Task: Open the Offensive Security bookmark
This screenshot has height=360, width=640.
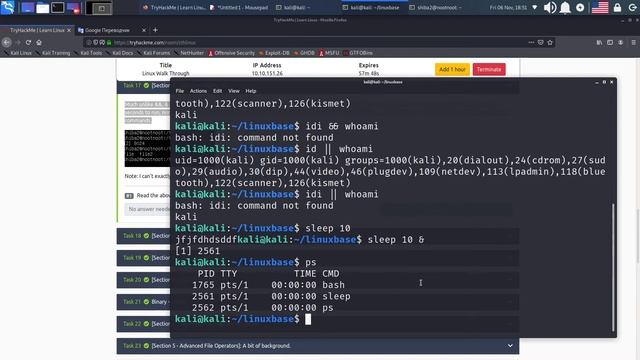Action: click(x=231, y=53)
